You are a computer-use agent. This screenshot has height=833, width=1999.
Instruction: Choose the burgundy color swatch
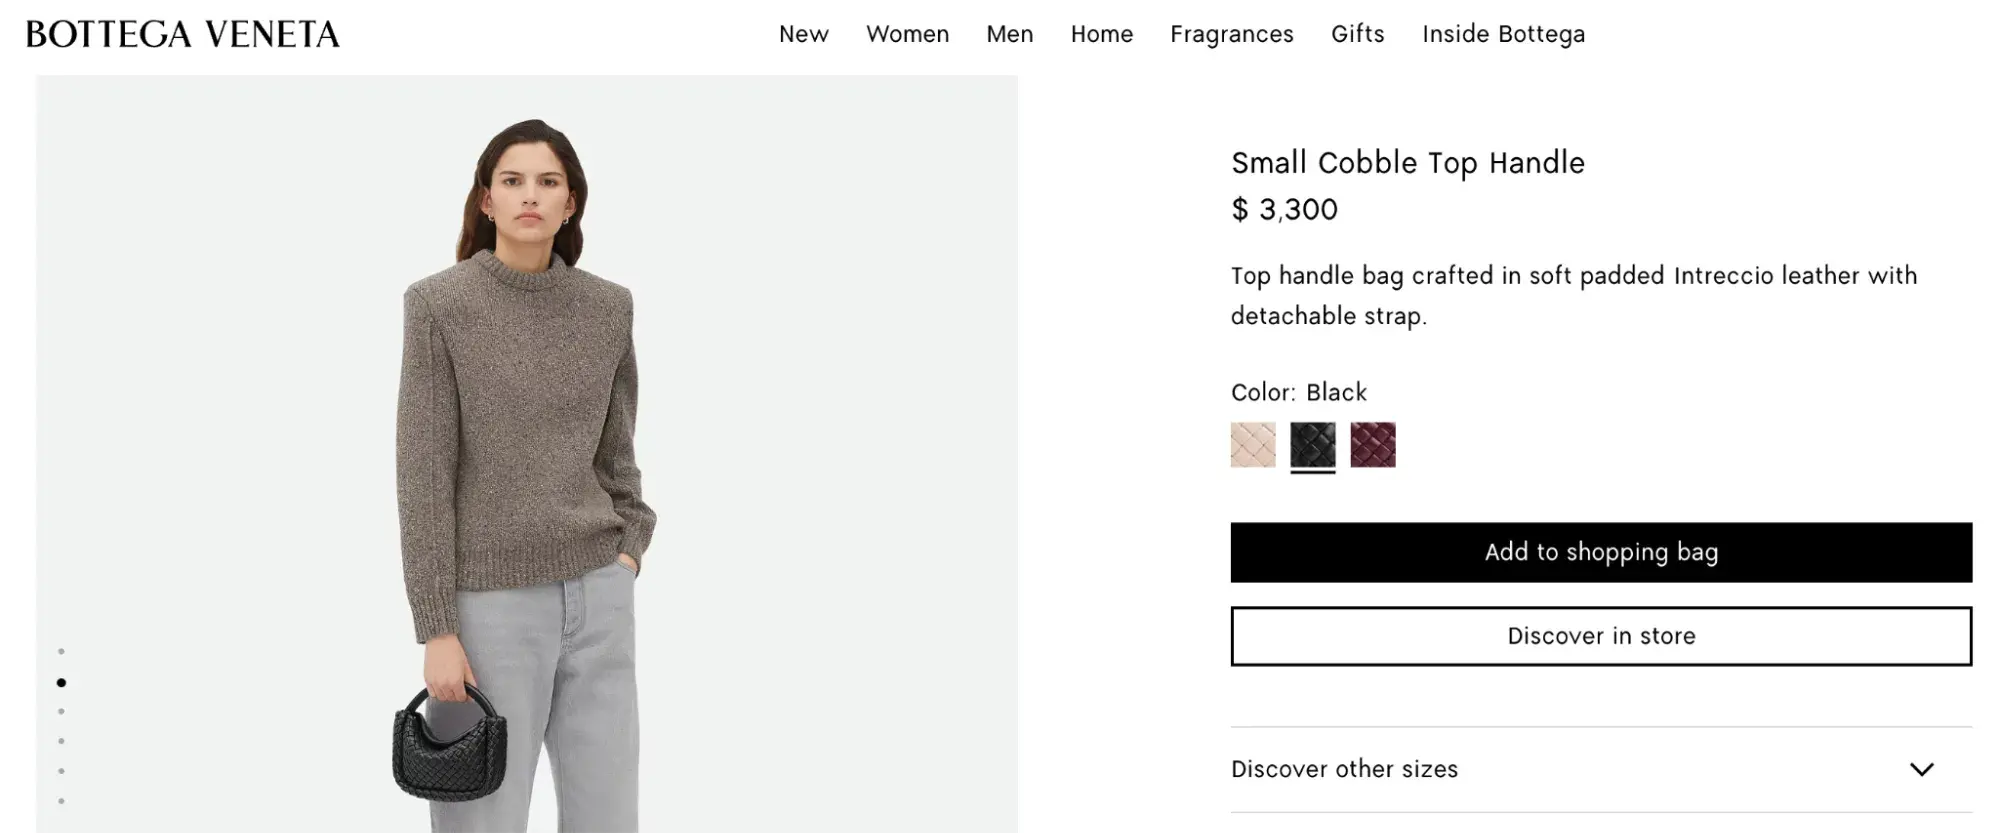pyautogui.click(x=1372, y=445)
